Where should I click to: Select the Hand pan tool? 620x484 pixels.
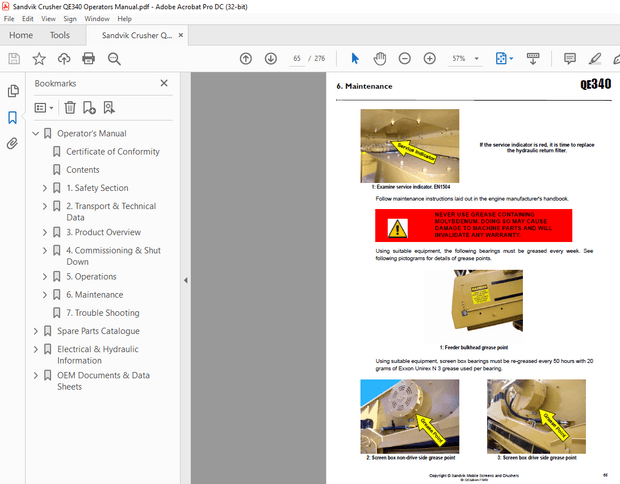pos(380,59)
